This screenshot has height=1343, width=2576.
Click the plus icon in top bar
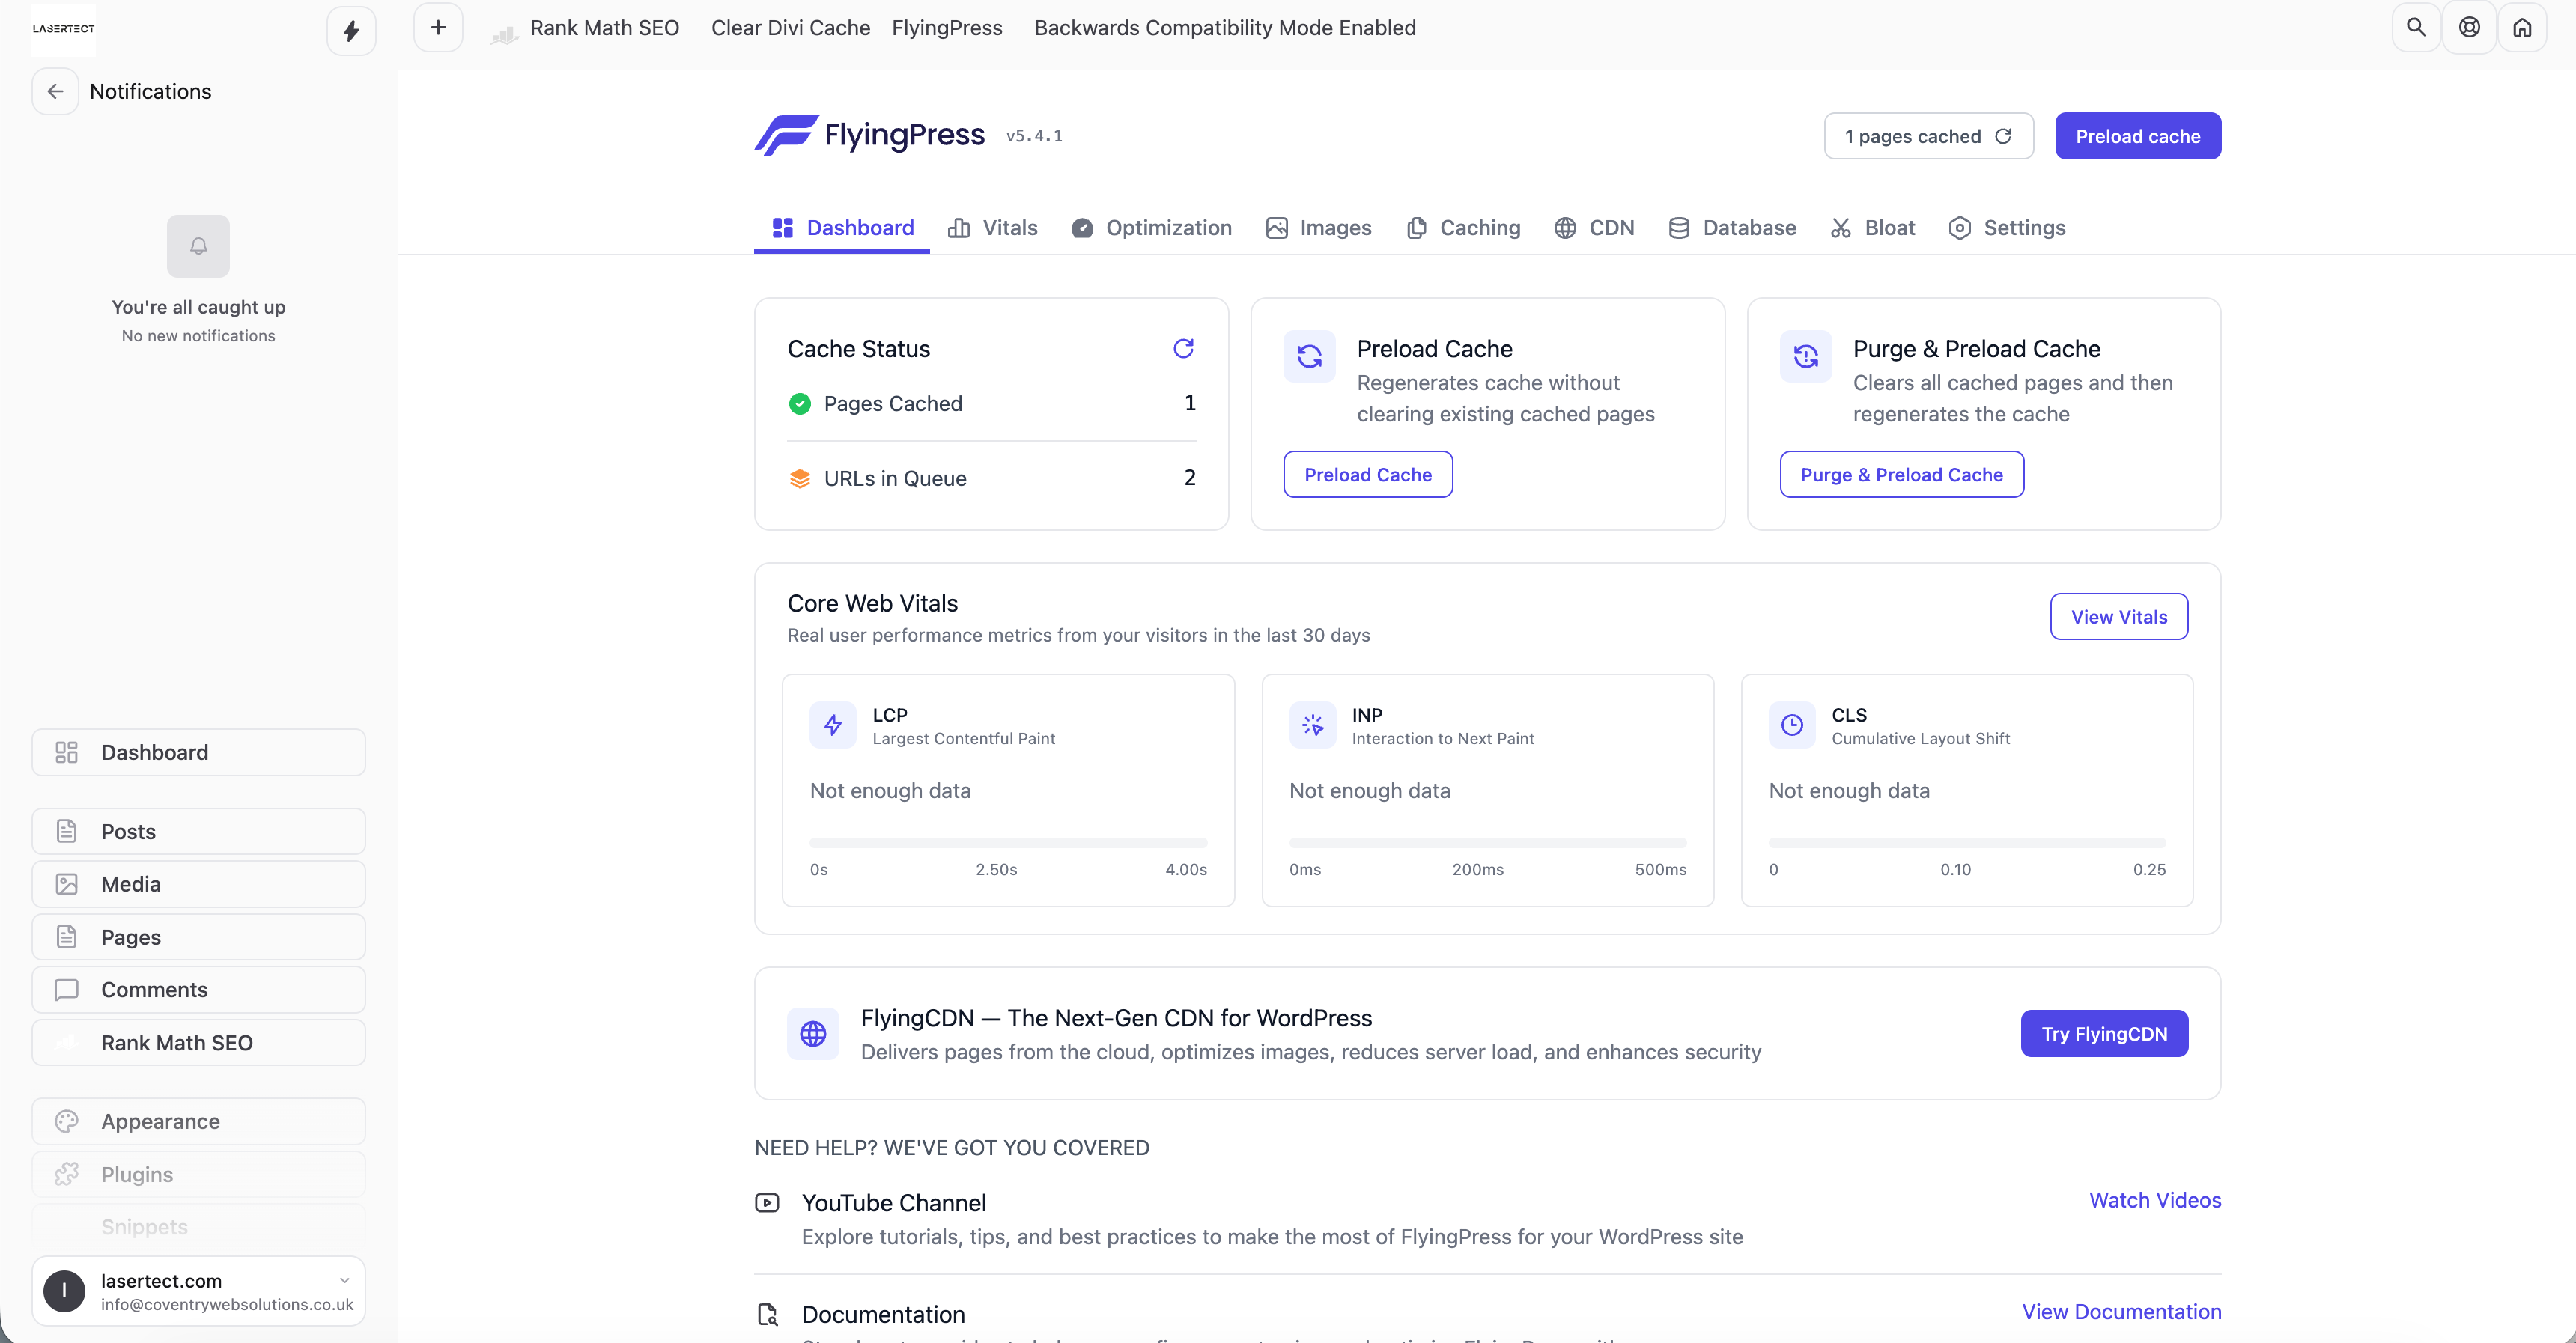[x=438, y=28]
